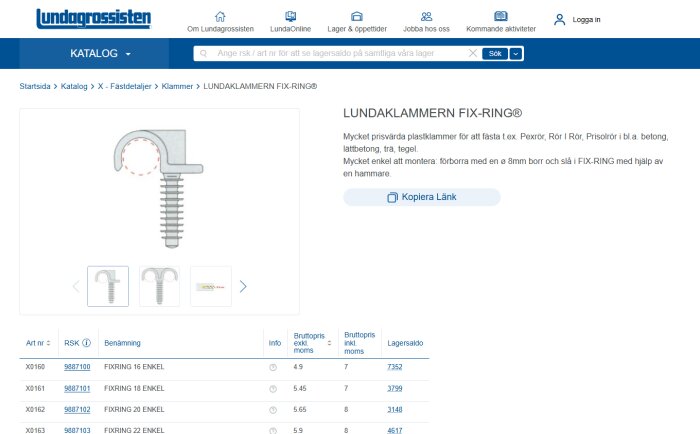Select the double clip thumbnail
This screenshot has height=434, width=700.
click(x=159, y=286)
